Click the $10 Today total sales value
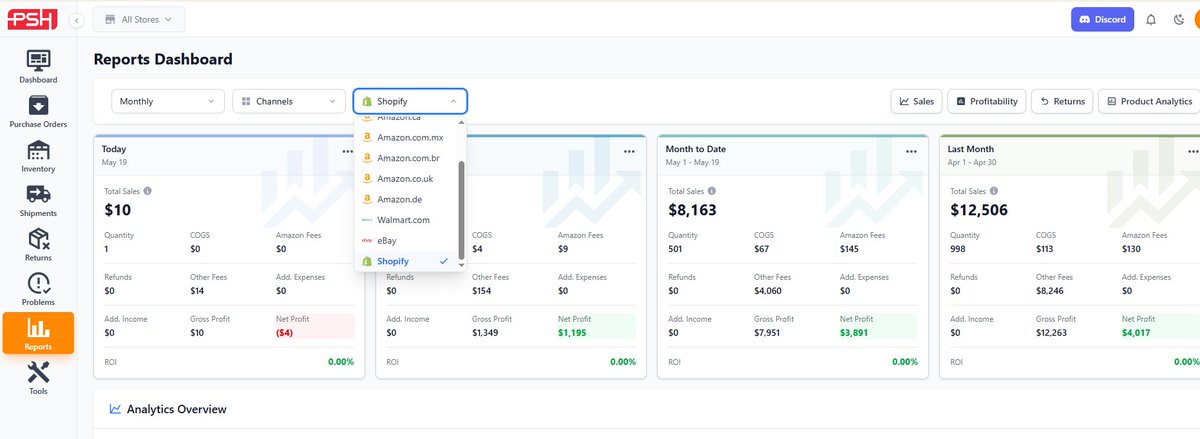Screen dimensions: 1200x439 point(117,210)
